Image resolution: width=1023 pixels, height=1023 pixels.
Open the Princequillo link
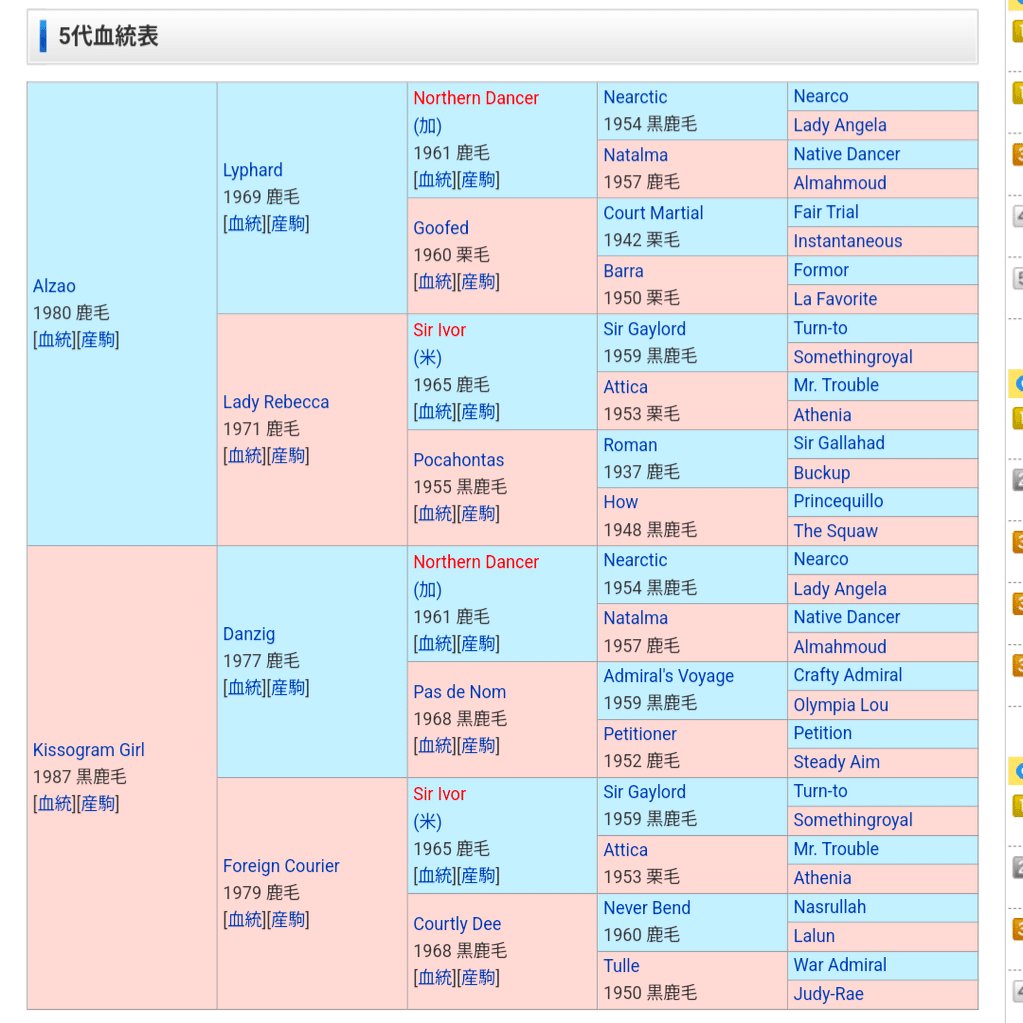838,501
